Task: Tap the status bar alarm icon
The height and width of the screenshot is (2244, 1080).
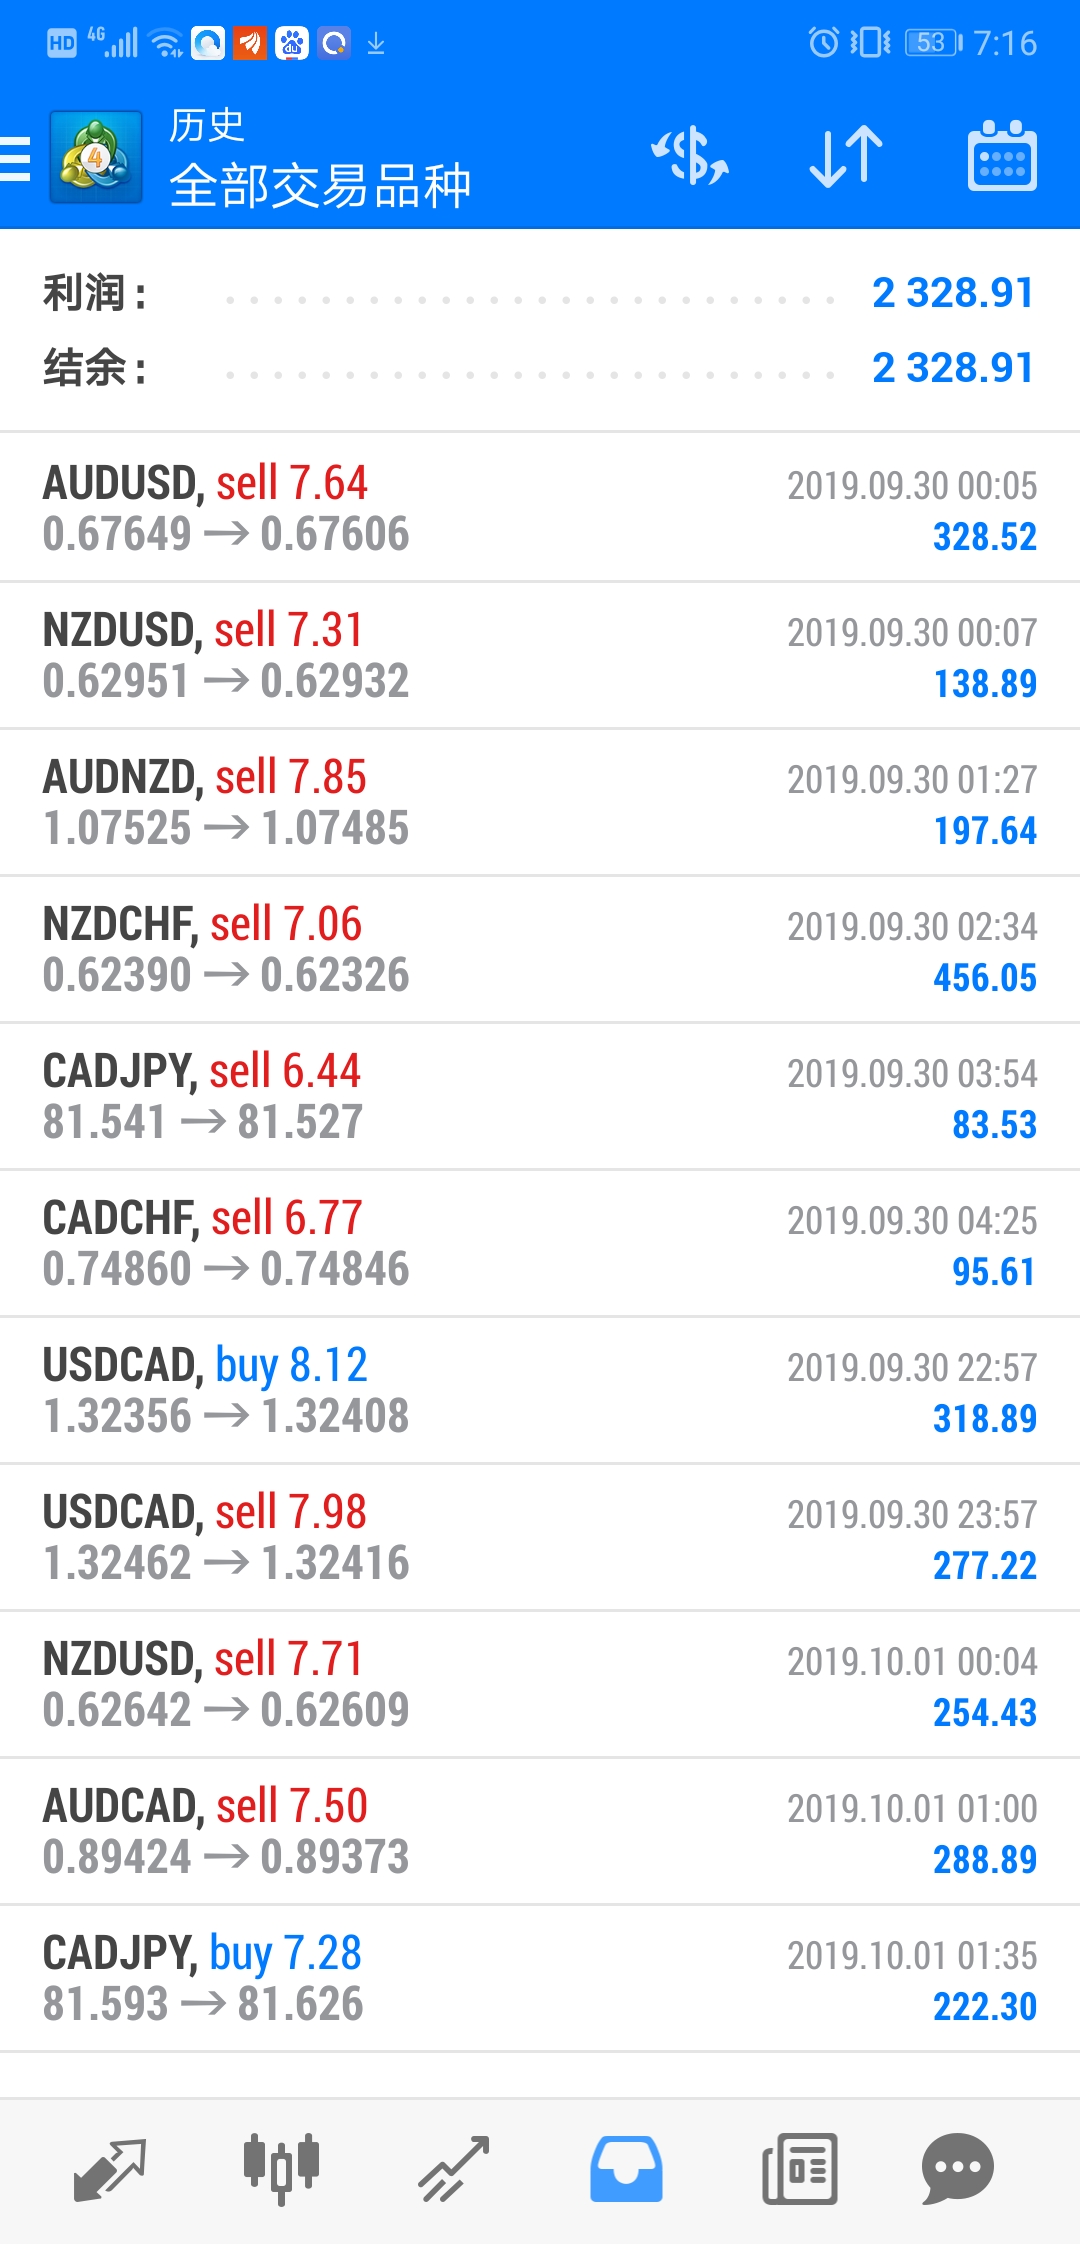Action: click(x=823, y=42)
